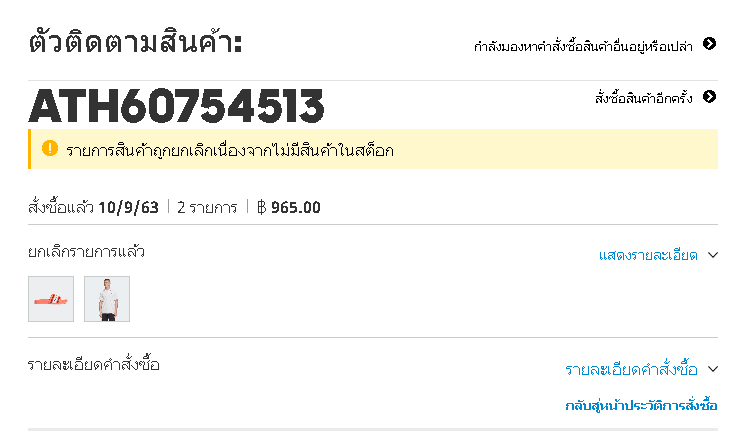The height and width of the screenshot is (445, 754).
Task: Click the 2 รายการ item count
Action: coord(207,208)
